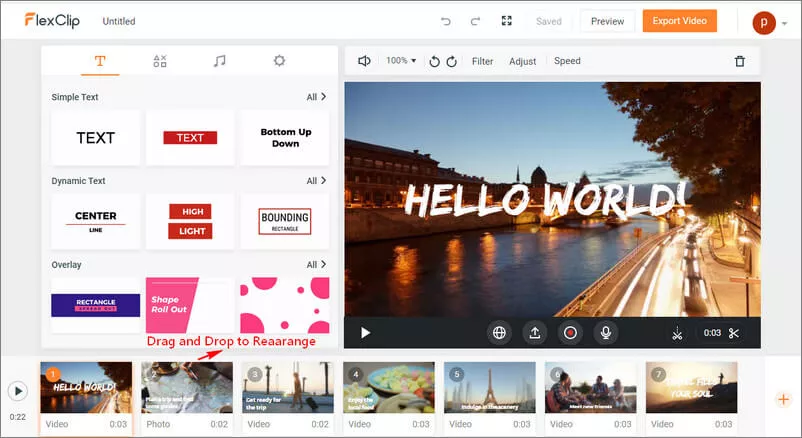Rotate clip clockwise icon
Viewport: 802px width, 438px height.
(451, 61)
